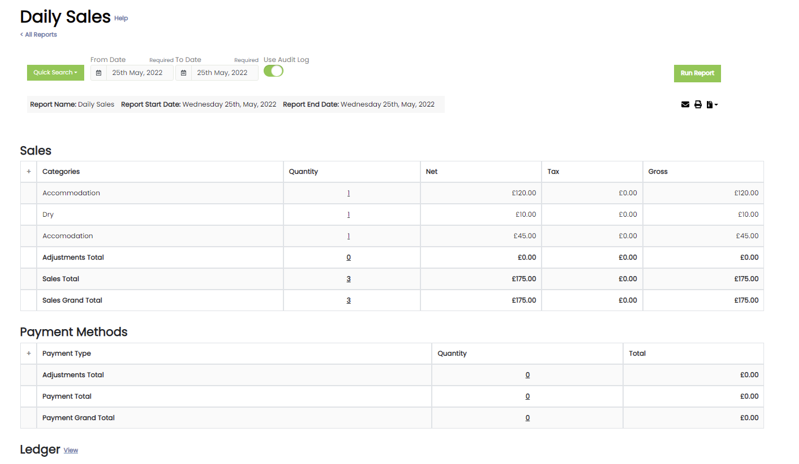The height and width of the screenshot is (464, 799).
Task: Open the Ledger View link
Action: [71, 451]
